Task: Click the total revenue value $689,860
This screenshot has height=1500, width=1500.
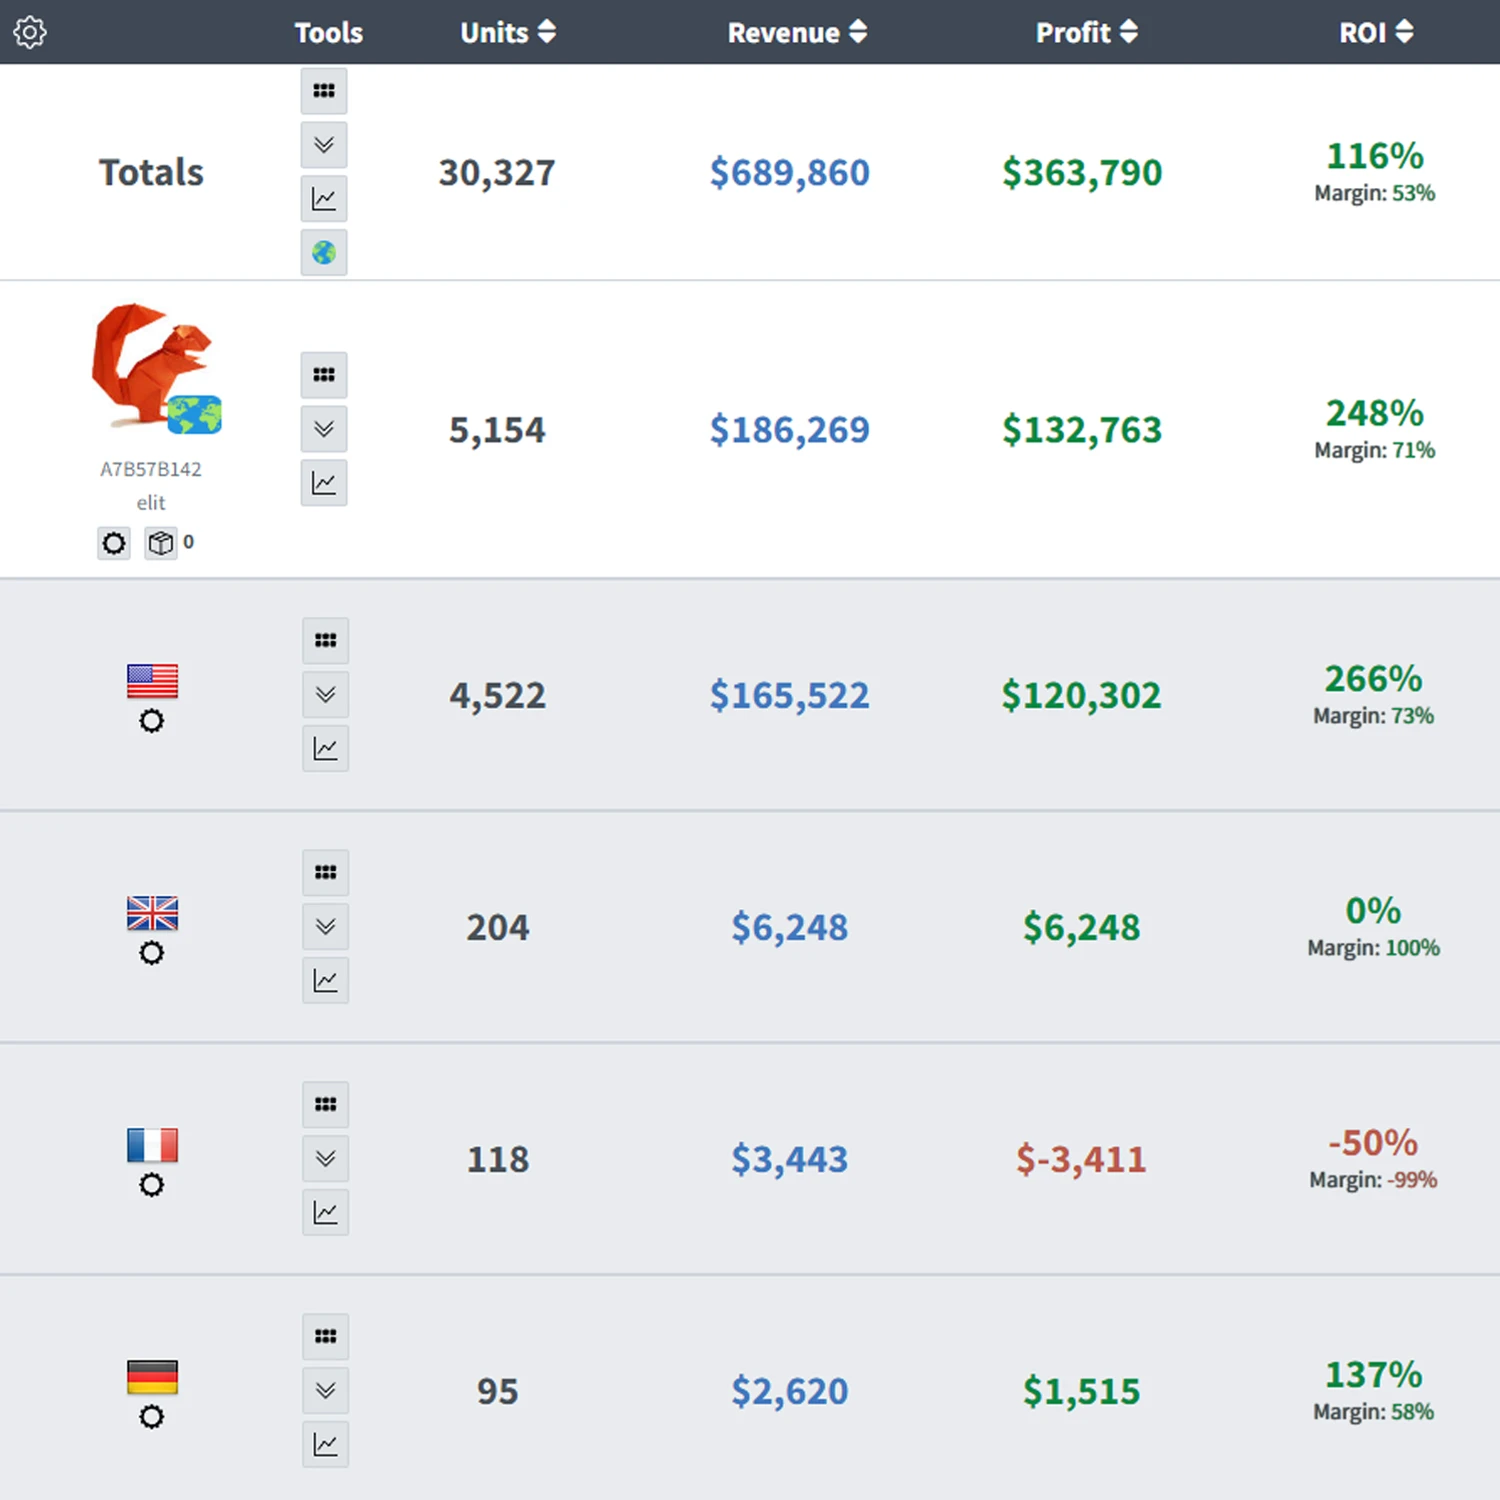Action: (790, 173)
